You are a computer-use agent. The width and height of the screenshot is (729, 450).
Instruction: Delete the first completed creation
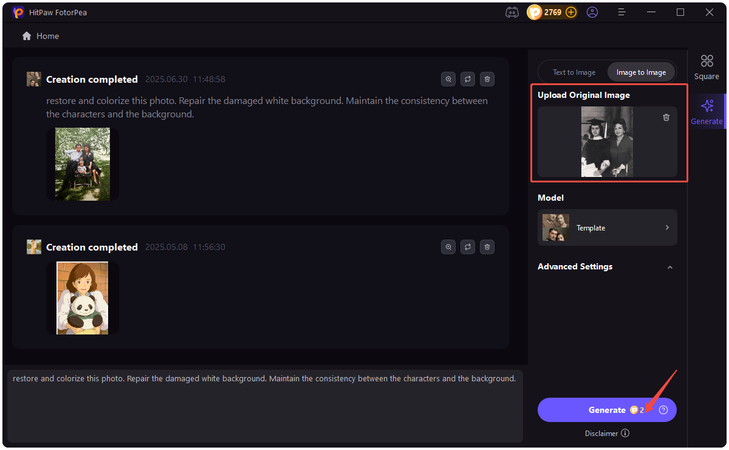point(486,78)
